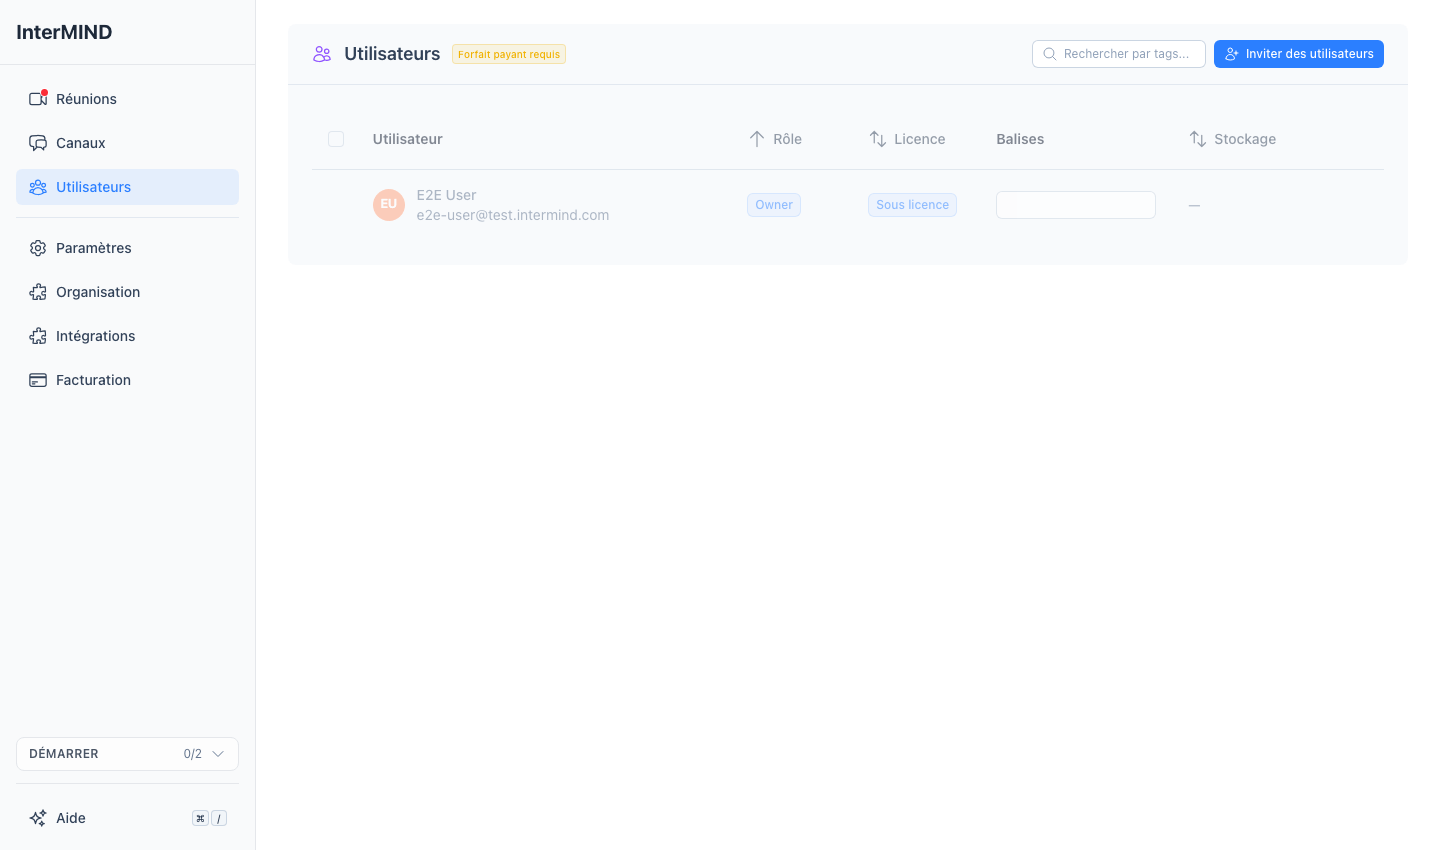
Task: Click the add-user icon on invite button
Action: (x=1232, y=54)
